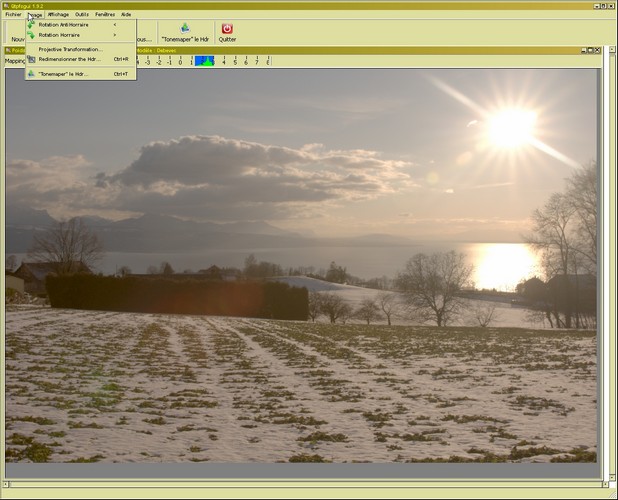Close the inner HDR image window
This screenshot has width=618, height=500.
click(x=597, y=50)
